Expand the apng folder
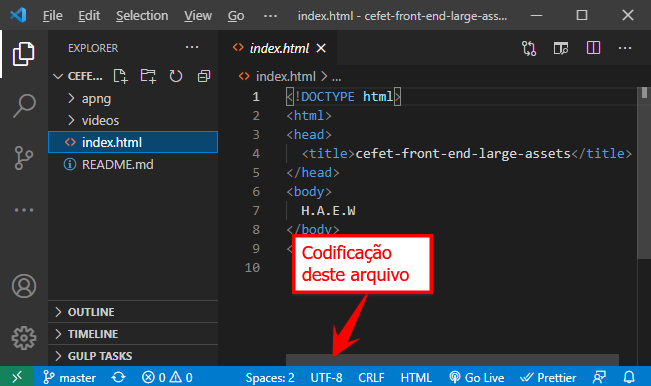This screenshot has width=651, height=386. pyautogui.click(x=133, y=98)
